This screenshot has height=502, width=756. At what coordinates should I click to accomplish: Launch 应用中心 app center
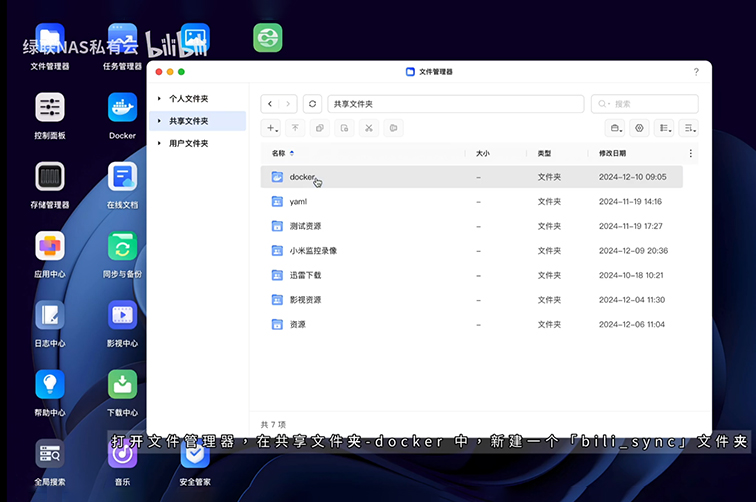click(50, 246)
